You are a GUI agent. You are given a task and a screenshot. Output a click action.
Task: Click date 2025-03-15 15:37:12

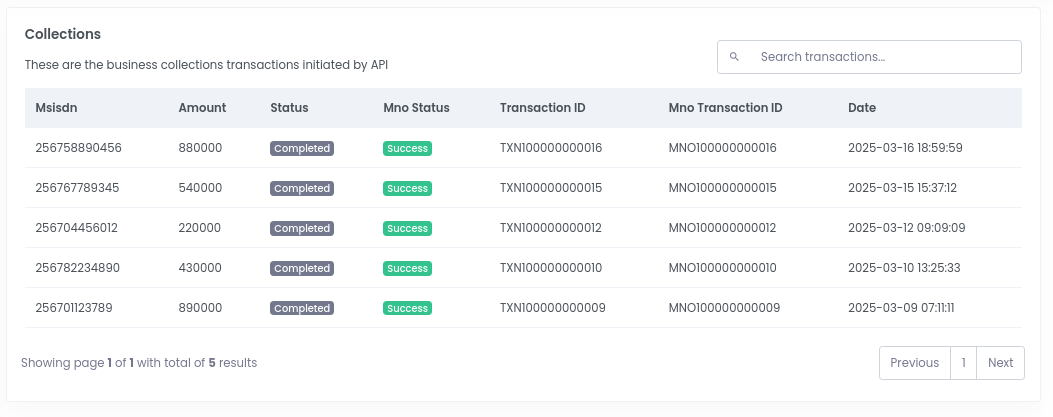click(903, 188)
